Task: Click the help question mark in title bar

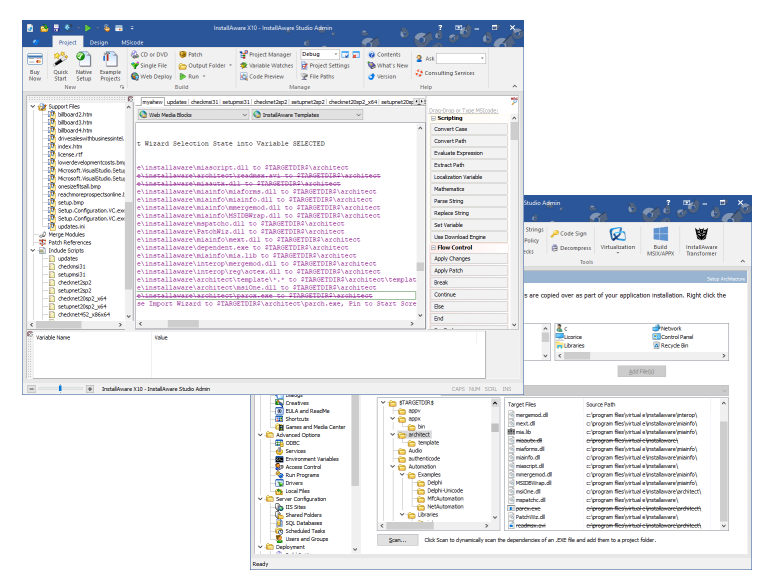Action: [440, 28]
